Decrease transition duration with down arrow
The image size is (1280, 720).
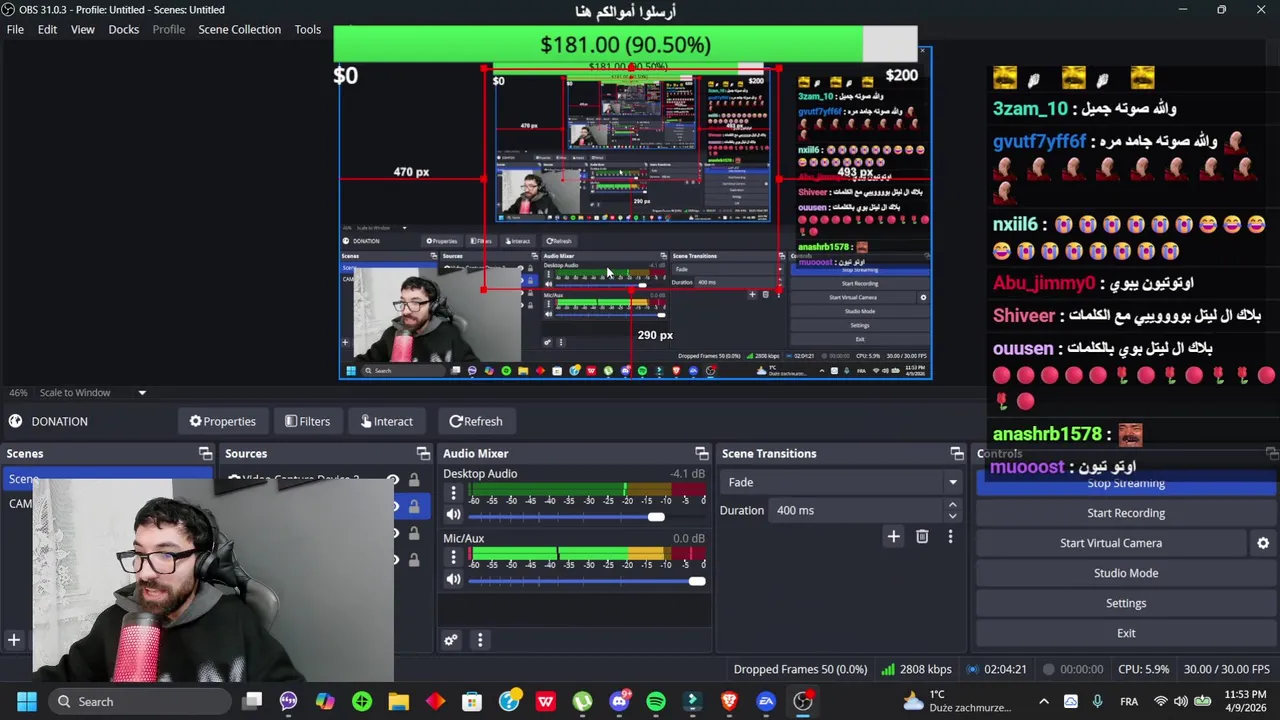click(952, 515)
